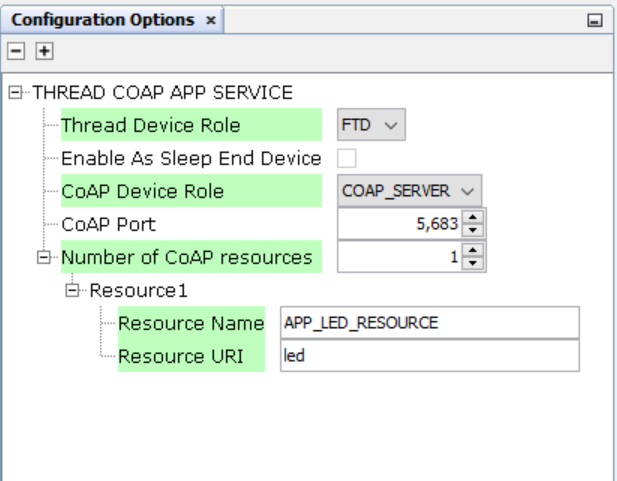The height and width of the screenshot is (481, 617).
Task: Select the Configuration Options tab
Action: [103, 20]
